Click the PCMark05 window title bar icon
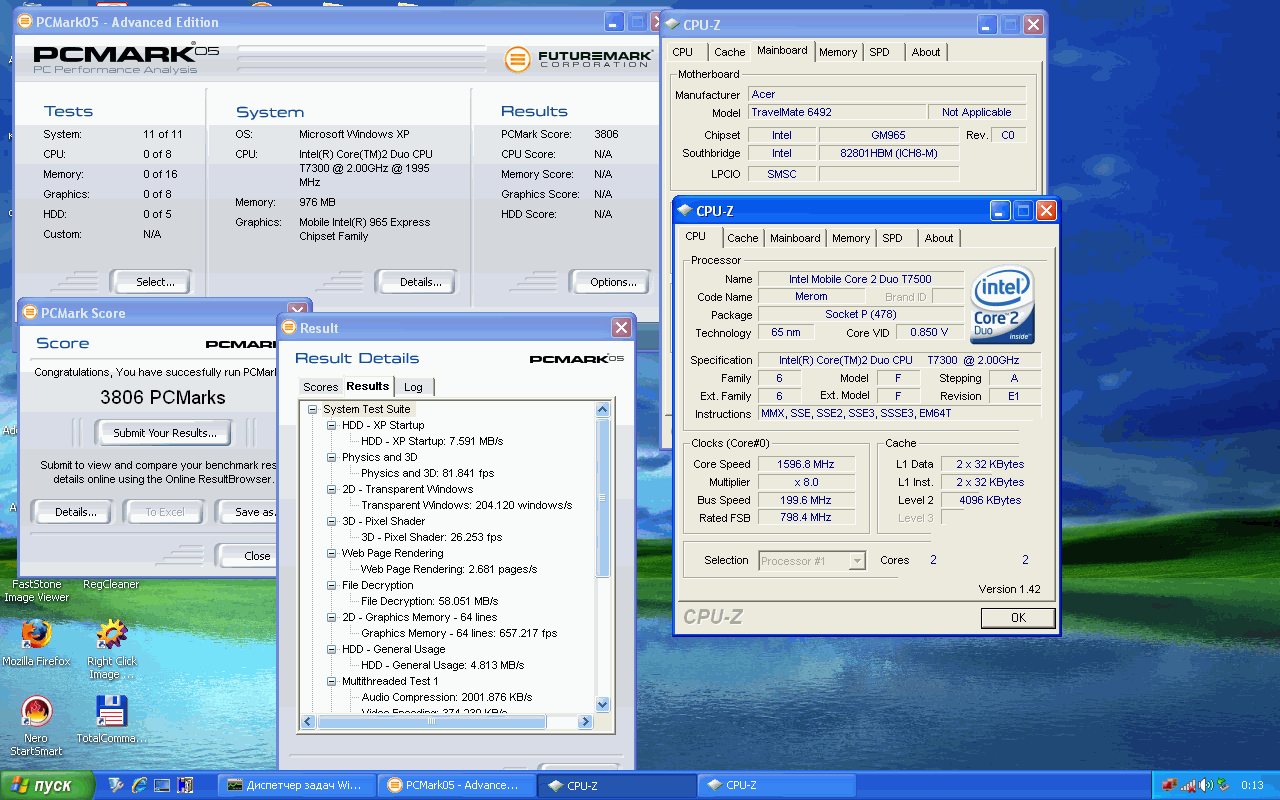The height and width of the screenshot is (800, 1280). click(x=26, y=22)
